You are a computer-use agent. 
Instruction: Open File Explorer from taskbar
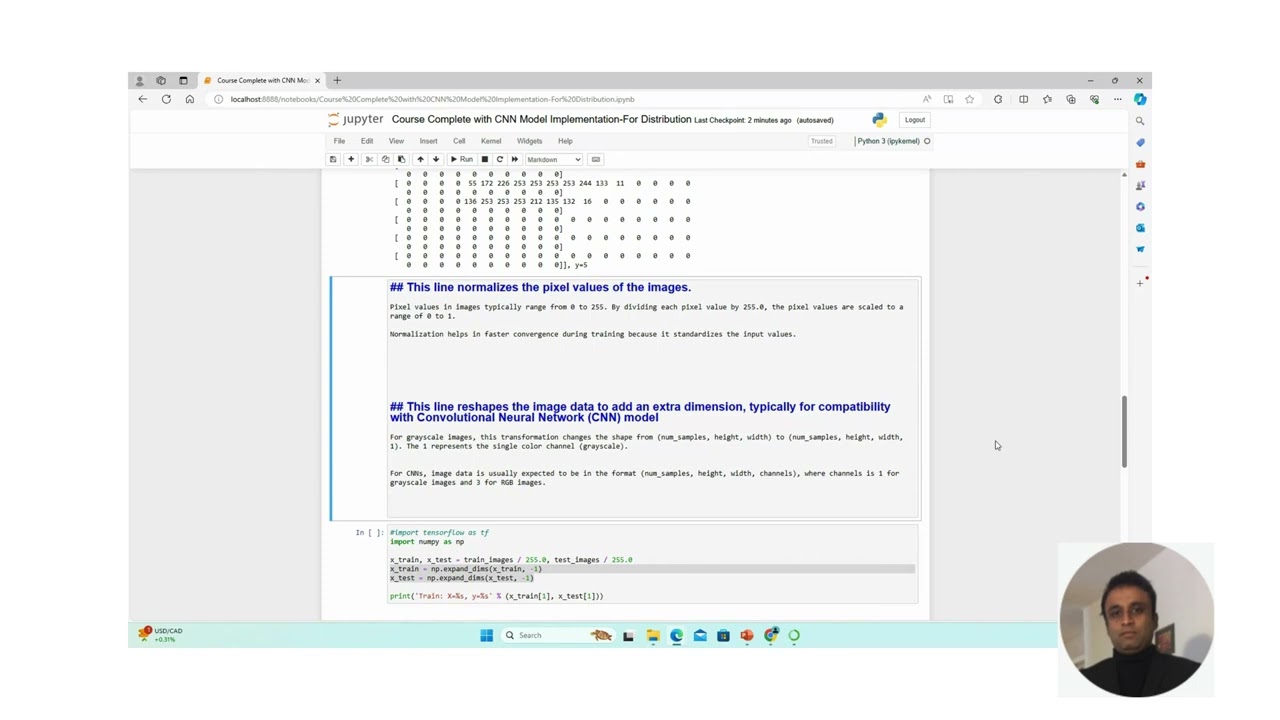click(652, 635)
